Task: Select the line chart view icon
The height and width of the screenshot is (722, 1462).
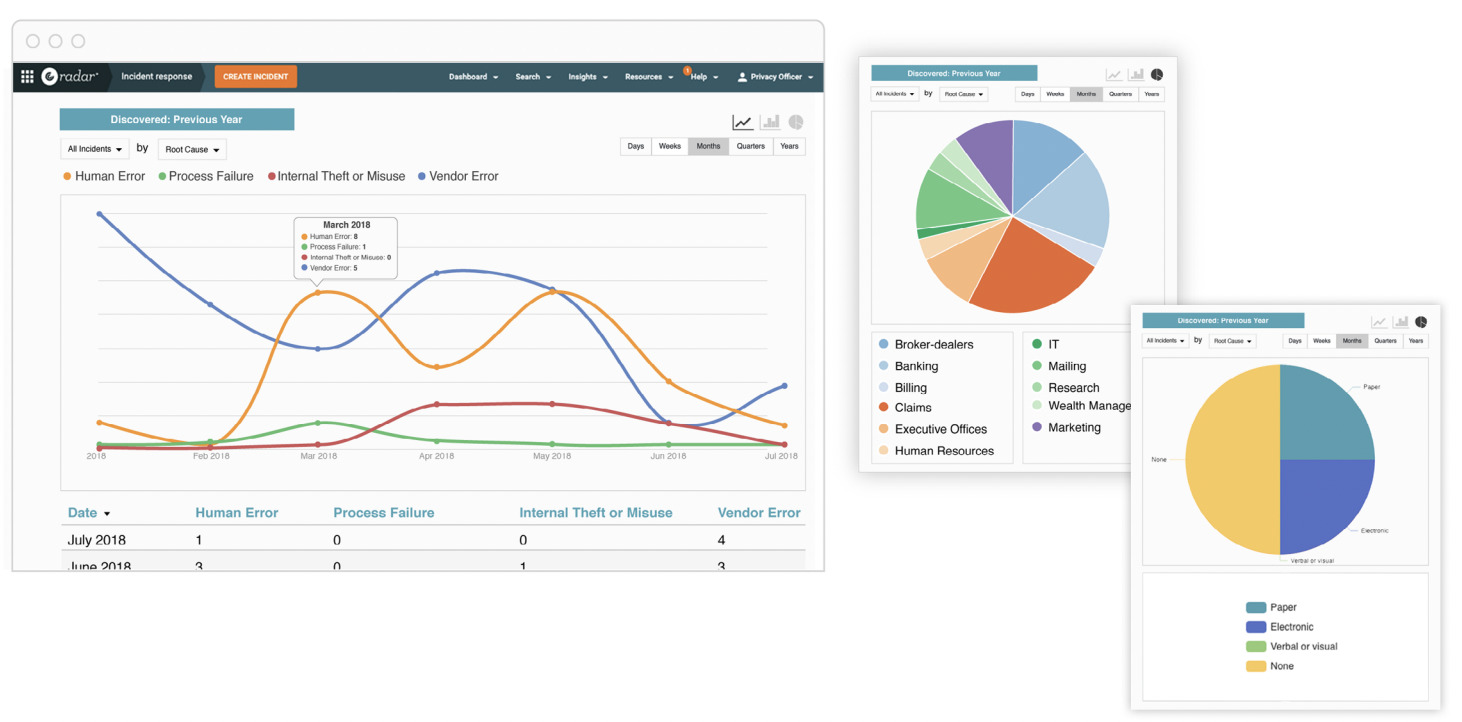Action: pos(743,122)
